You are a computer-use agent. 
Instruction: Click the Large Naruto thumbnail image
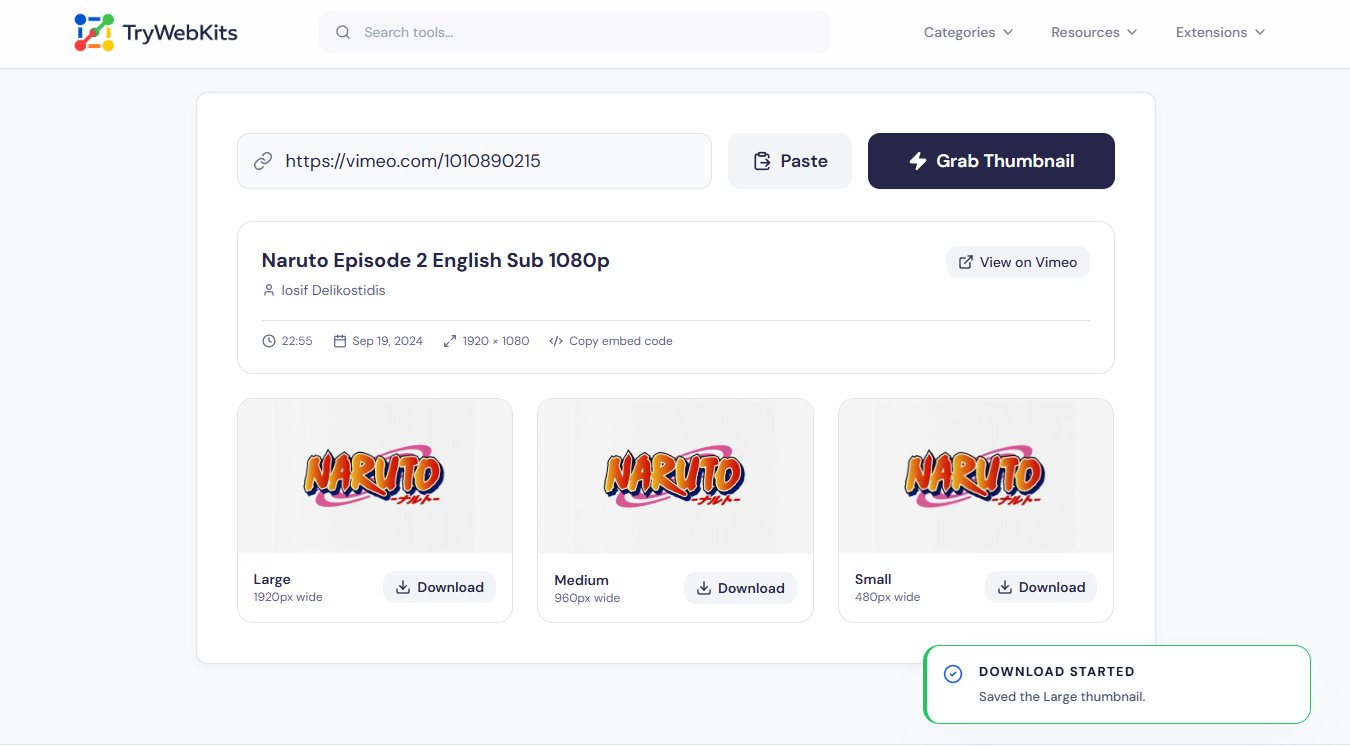[375, 476]
